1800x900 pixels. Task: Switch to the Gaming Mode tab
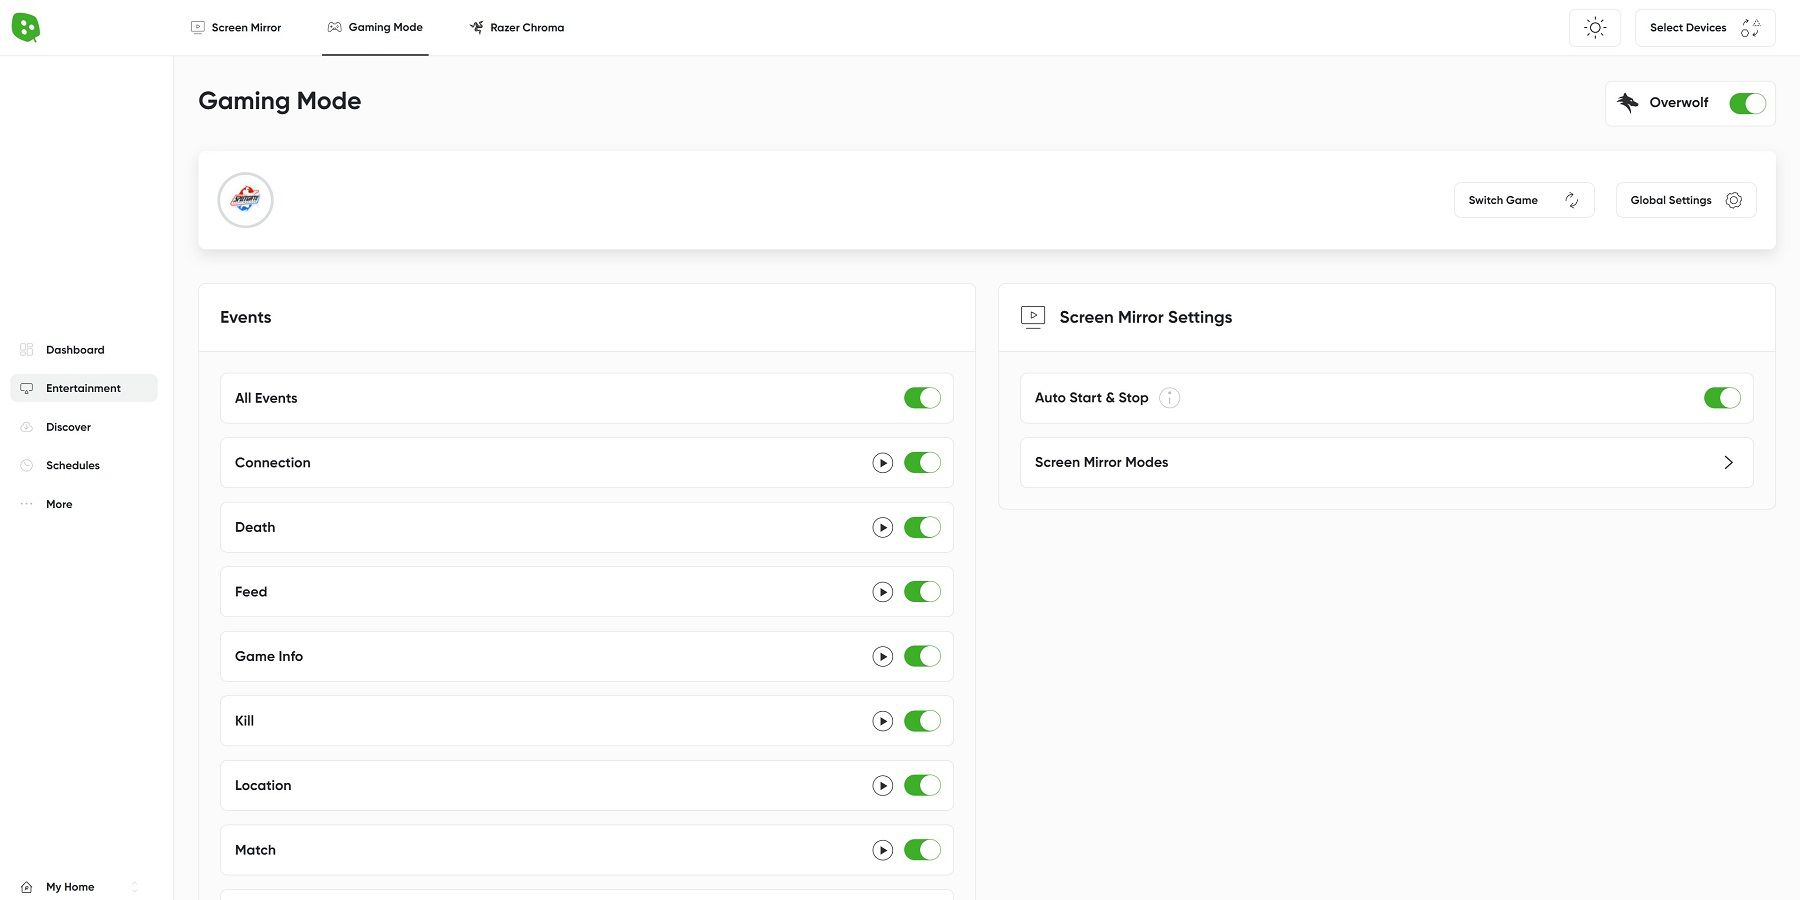(x=375, y=27)
